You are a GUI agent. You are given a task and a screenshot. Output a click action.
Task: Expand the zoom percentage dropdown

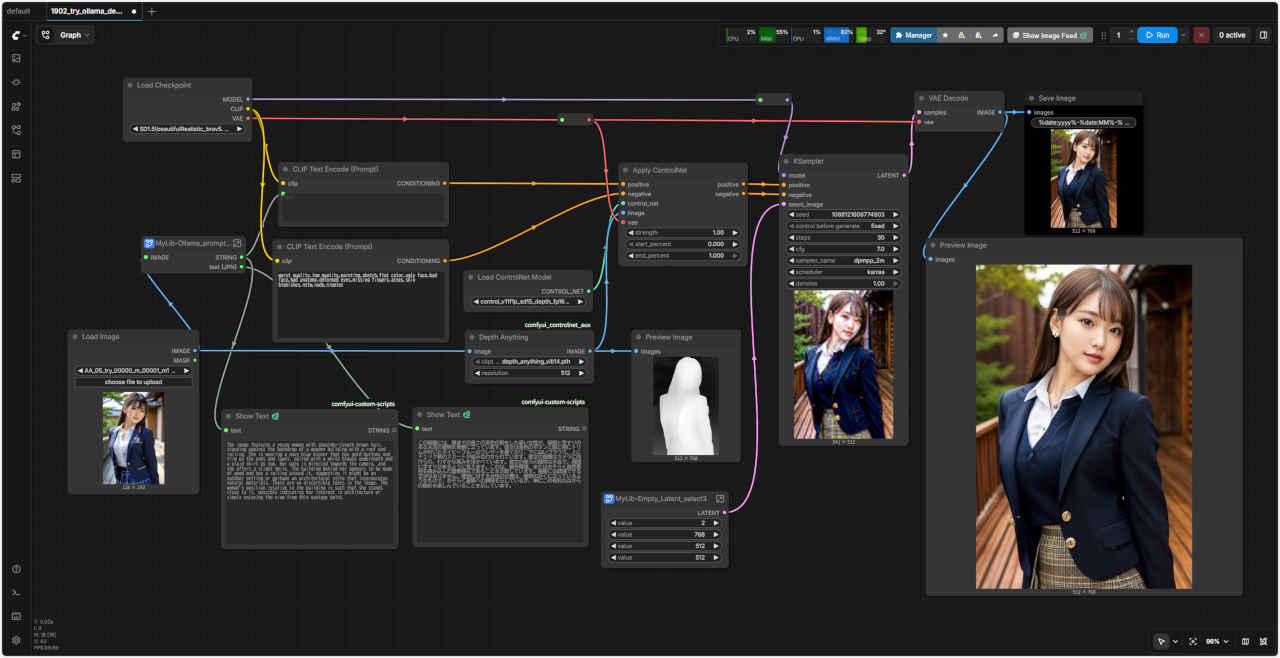click(x=1215, y=641)
